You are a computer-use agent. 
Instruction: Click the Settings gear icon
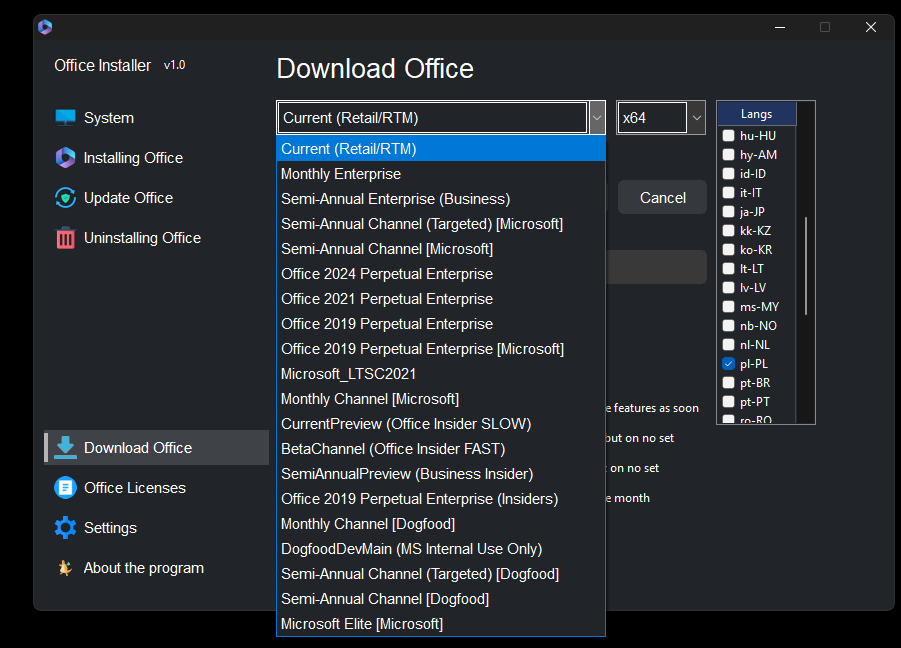(x=66, y=527)
